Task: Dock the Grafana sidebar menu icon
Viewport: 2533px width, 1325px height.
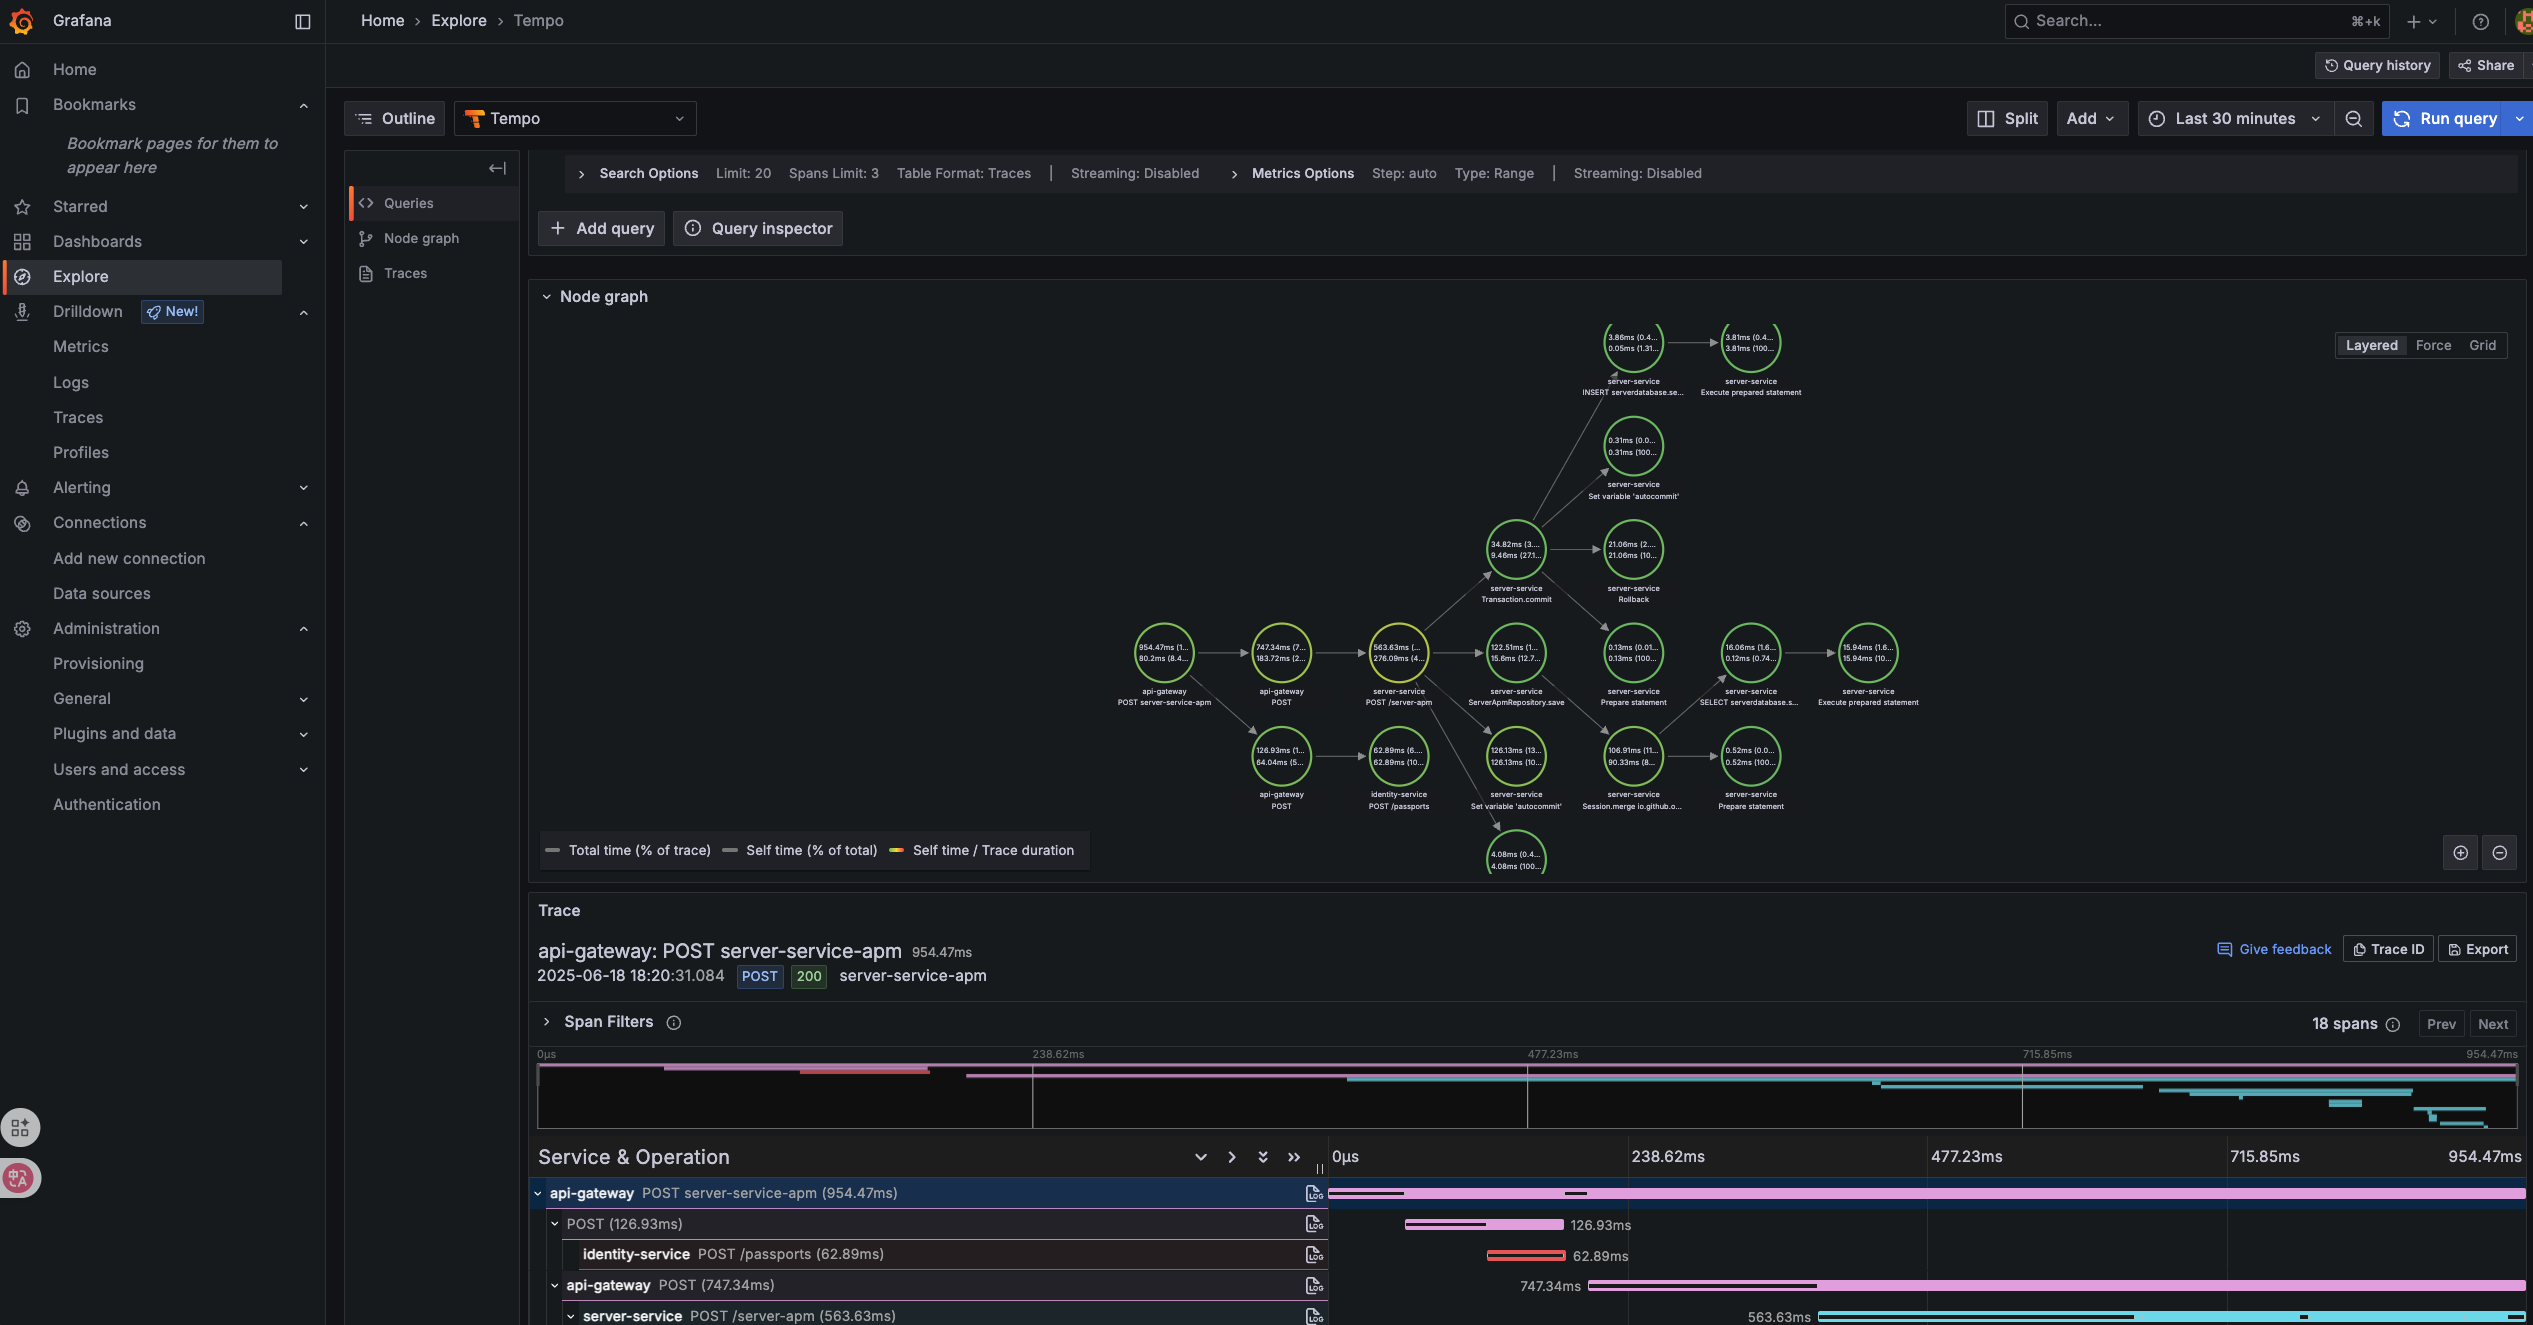Action: (x=303, y=21)
